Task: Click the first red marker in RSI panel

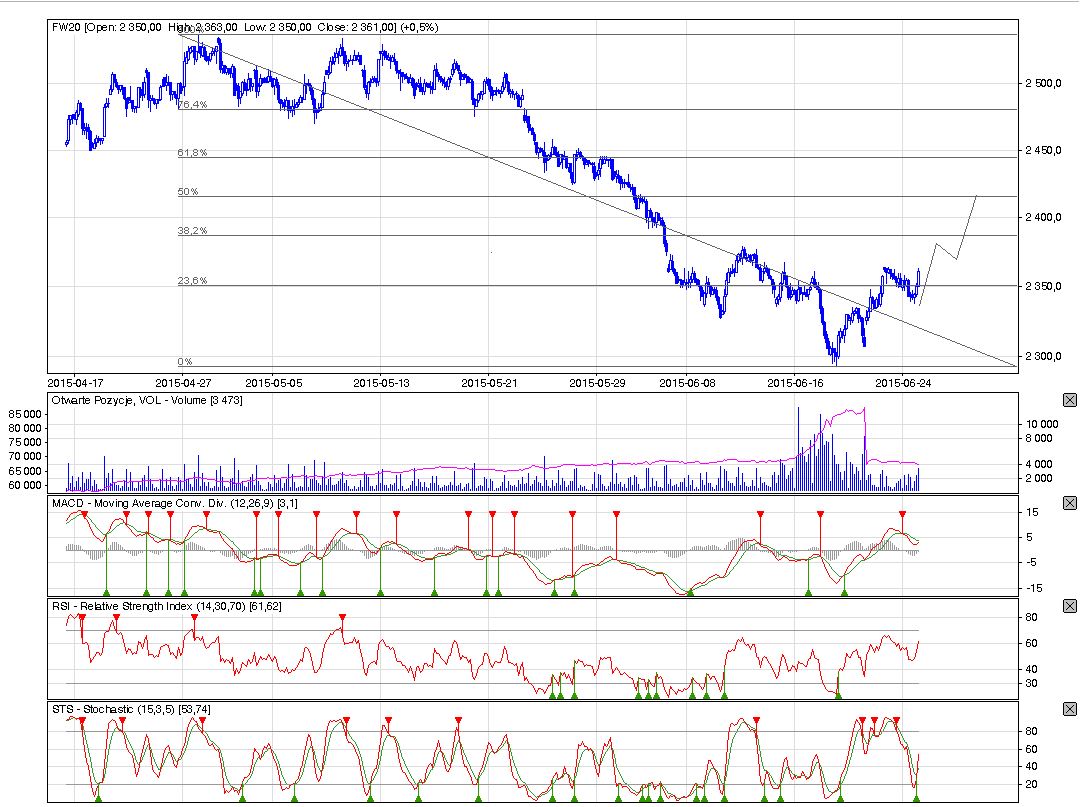Action: click(82, 618)
